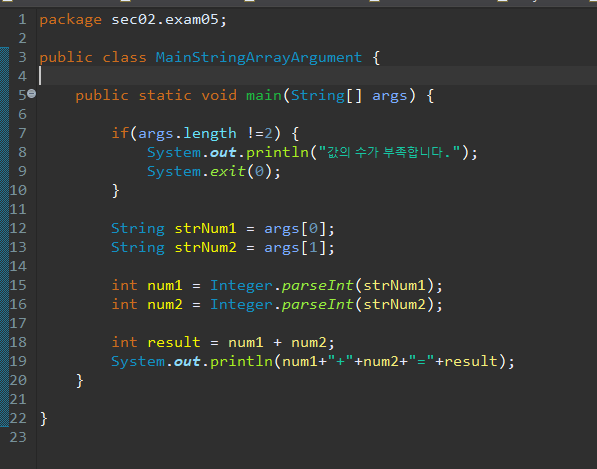Click the 'int' keyword on line 18

(x=124, y=343)
